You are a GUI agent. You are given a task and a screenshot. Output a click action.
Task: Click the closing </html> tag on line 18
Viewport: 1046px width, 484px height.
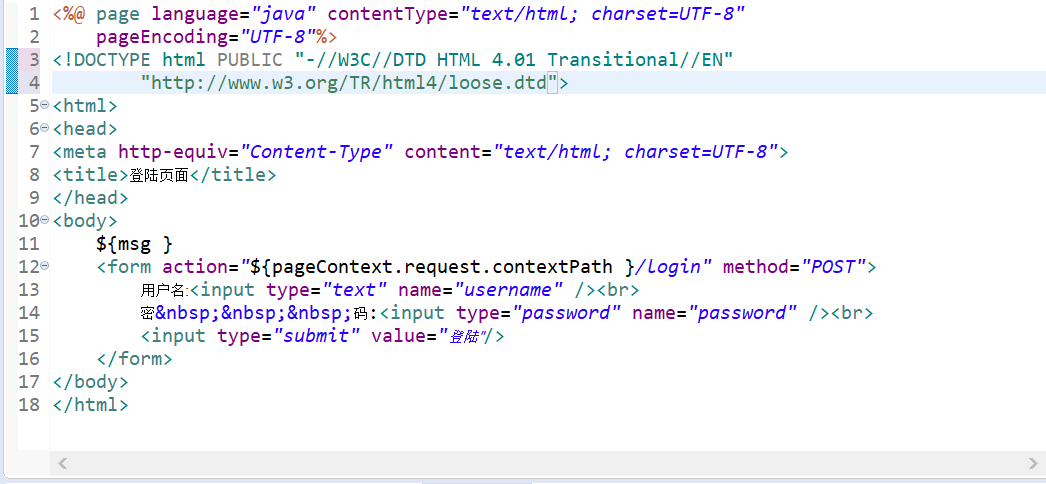point(91,405)
